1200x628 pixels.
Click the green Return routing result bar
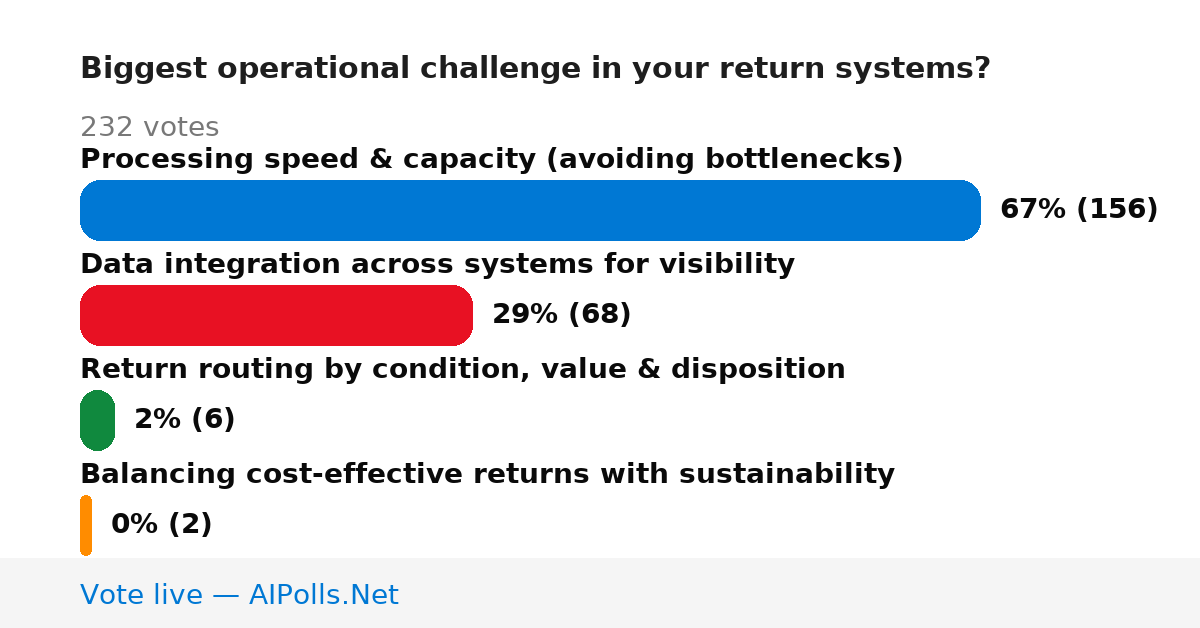[x=97, y=420]
